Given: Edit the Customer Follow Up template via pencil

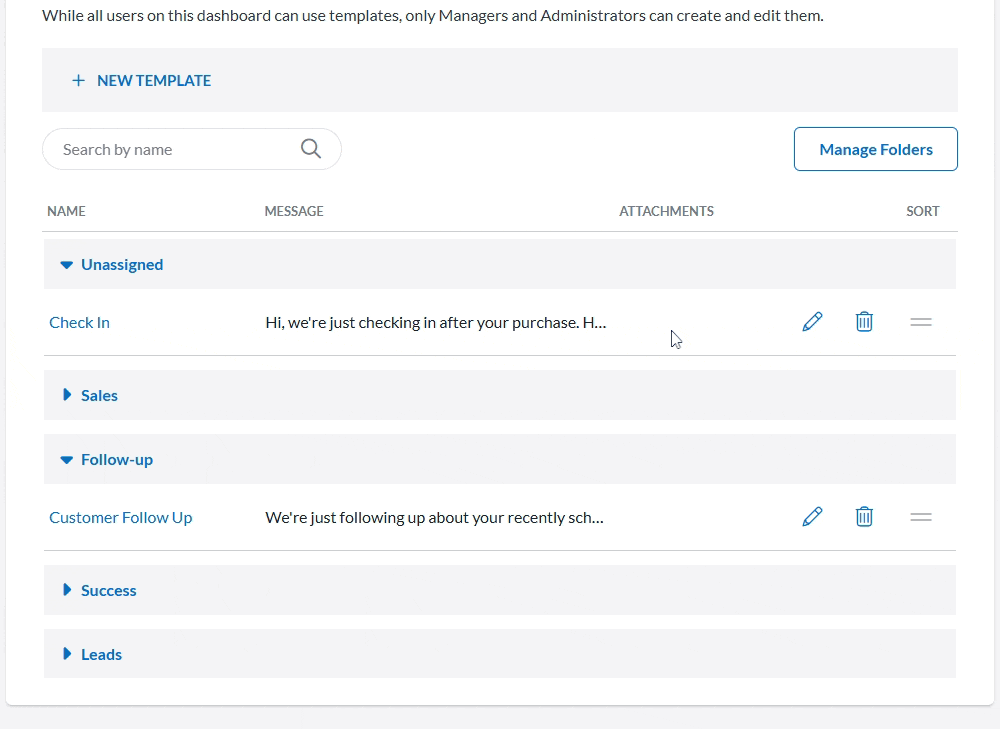Looking at the screenshot, I should 812,517.
